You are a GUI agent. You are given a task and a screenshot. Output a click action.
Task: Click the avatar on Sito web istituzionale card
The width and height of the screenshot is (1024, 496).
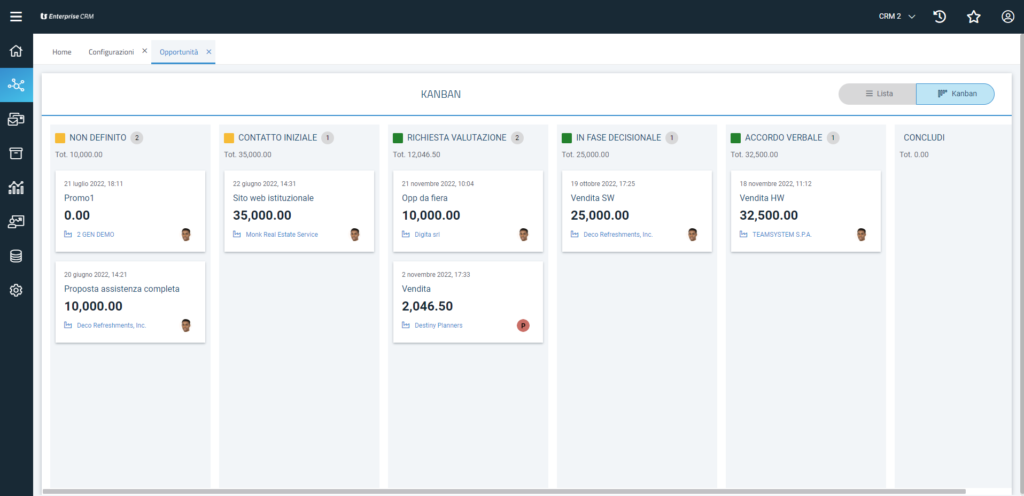[x=355, y=234]
